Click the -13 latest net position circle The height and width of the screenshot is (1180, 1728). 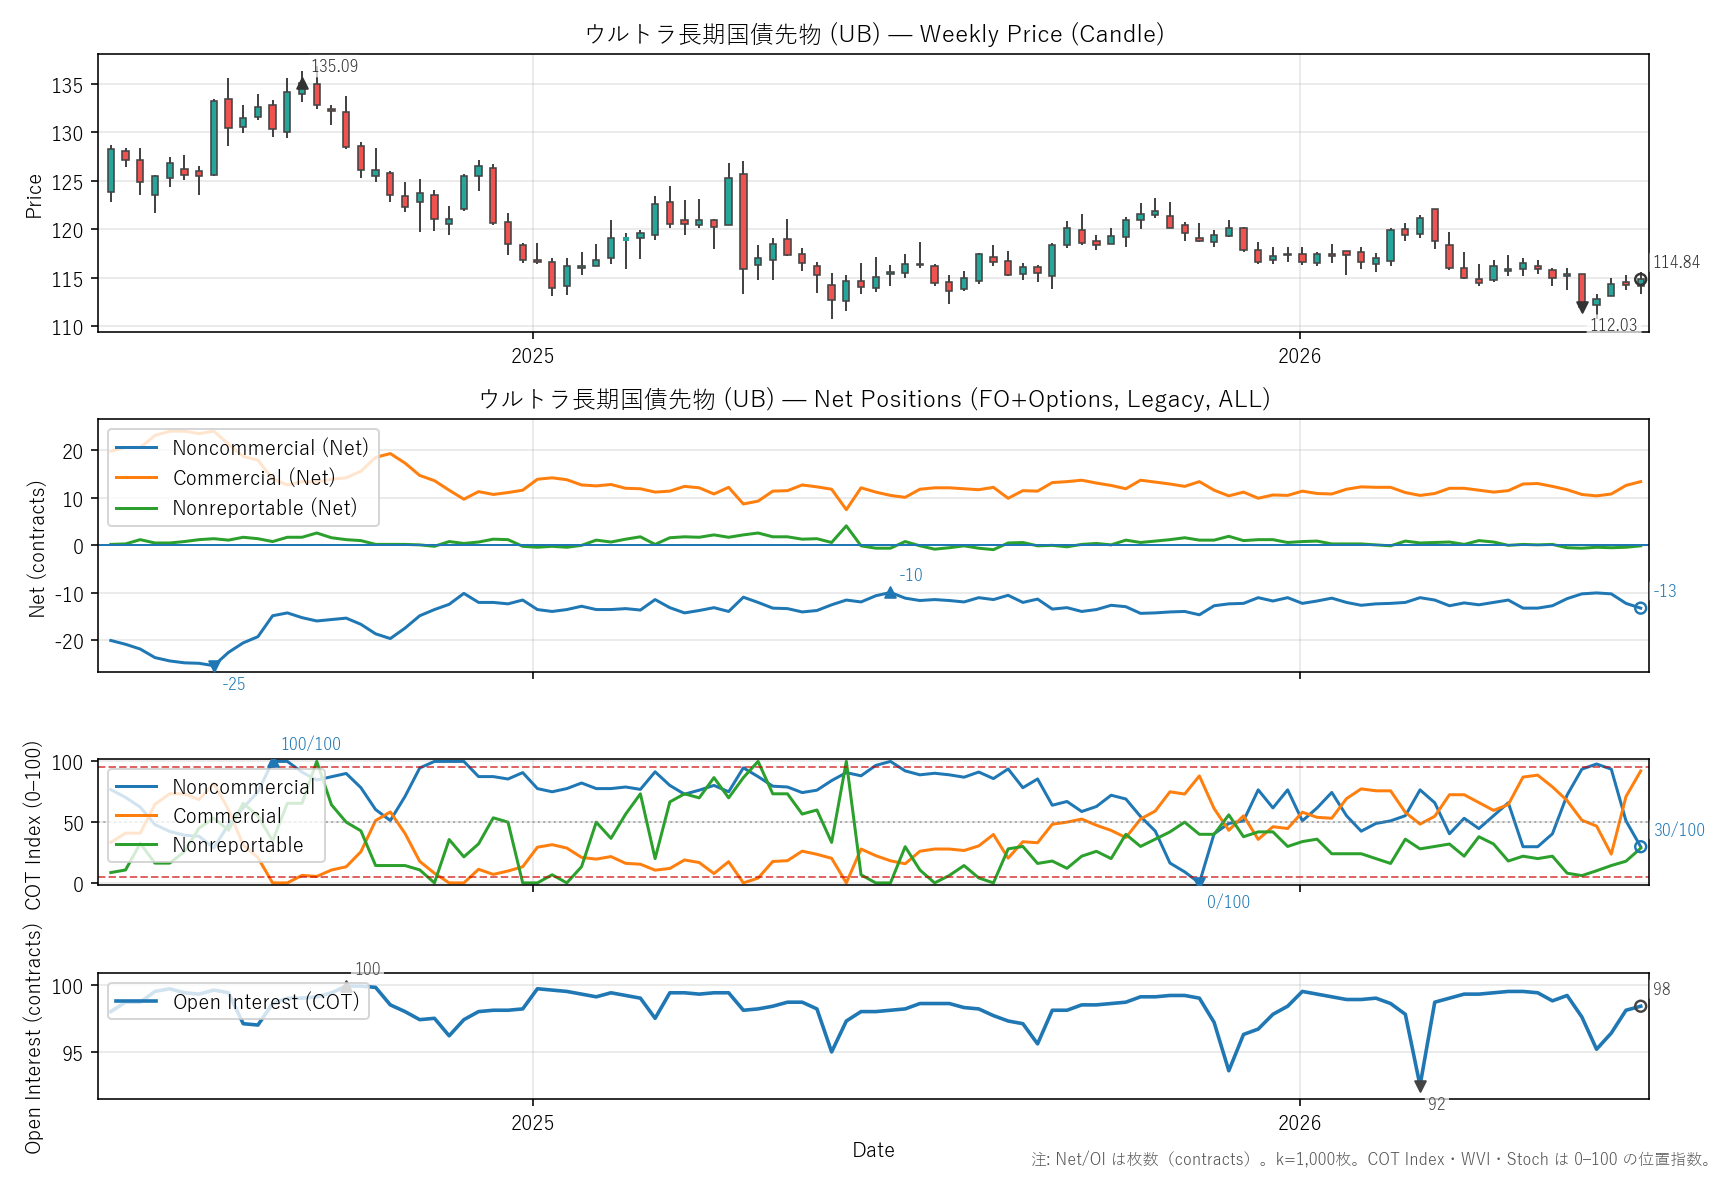click(1640, 608)
